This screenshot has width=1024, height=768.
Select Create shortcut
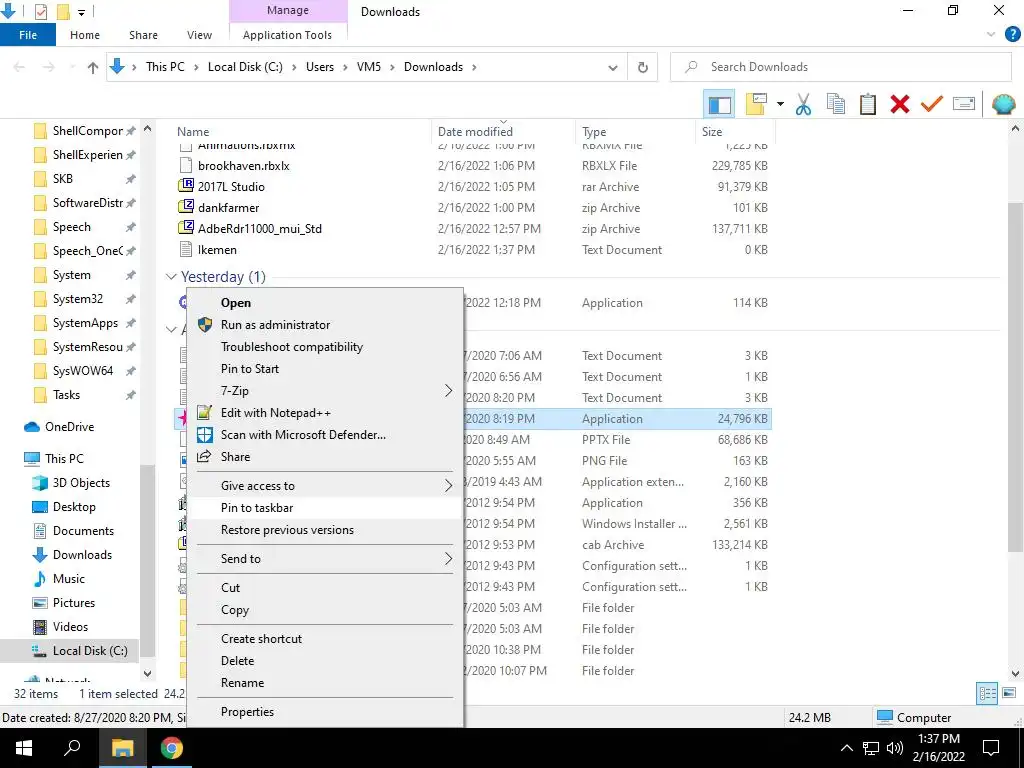[x=325, y=639]
